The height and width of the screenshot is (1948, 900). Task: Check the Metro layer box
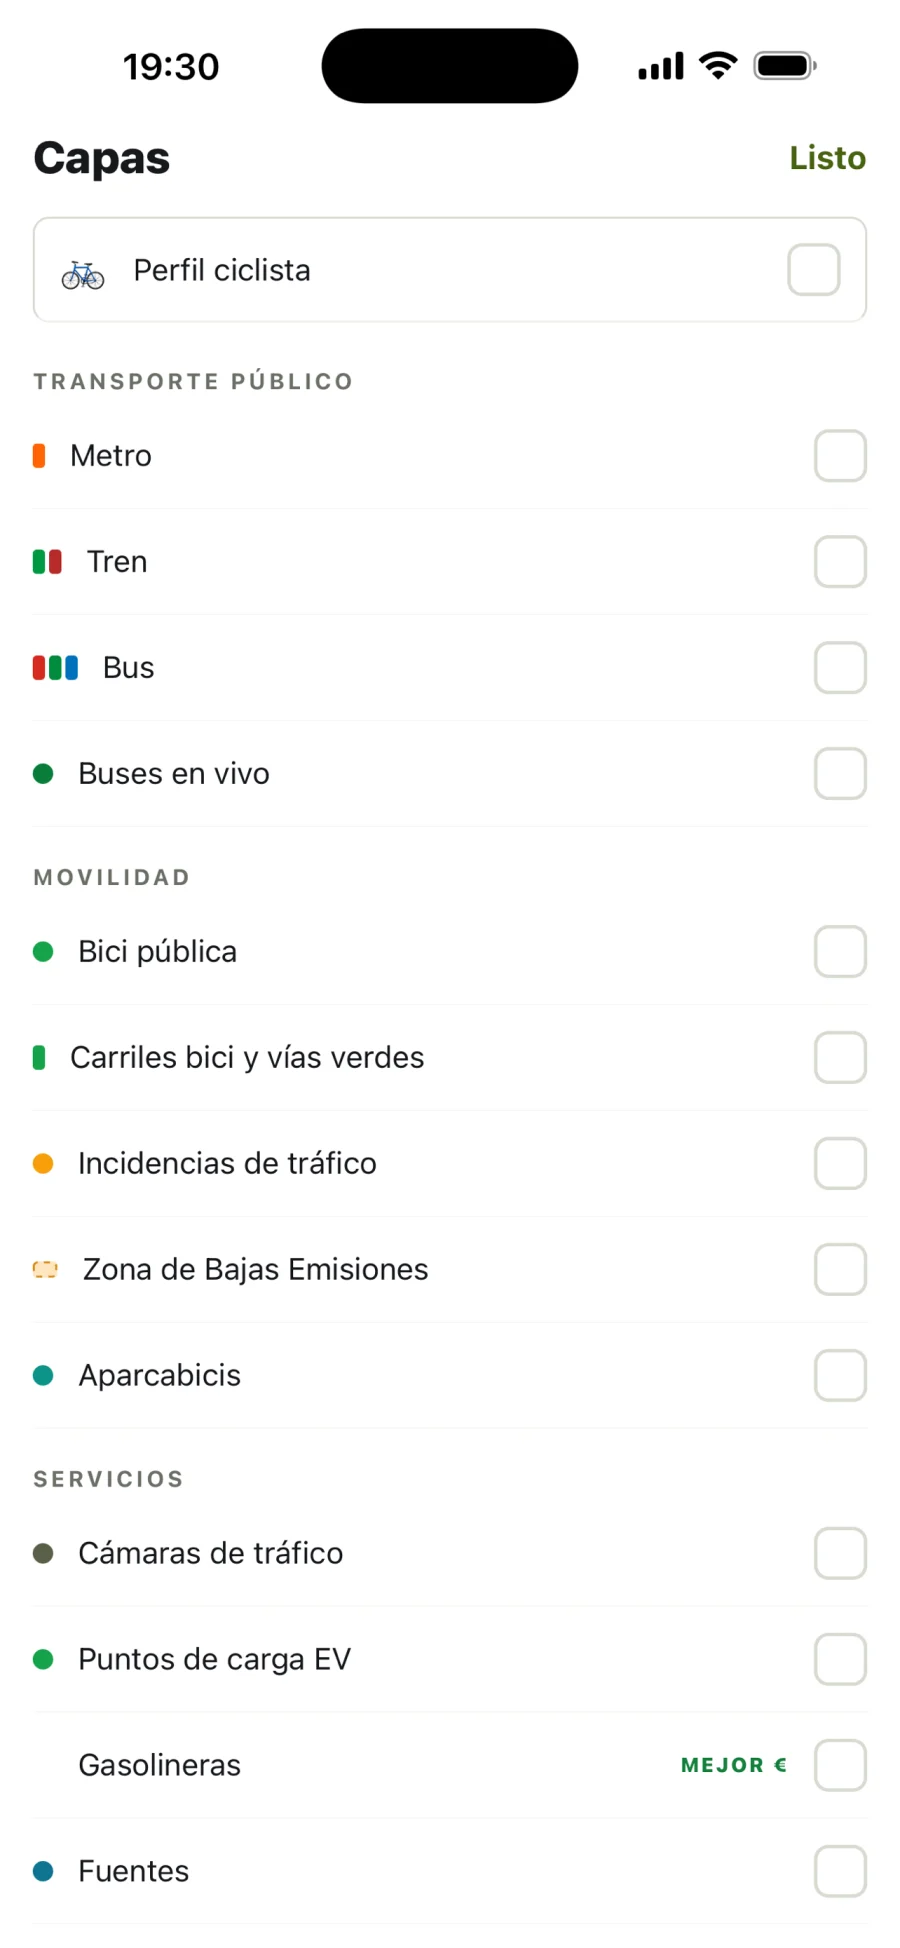pyautogui.click(x=840, y=456)
